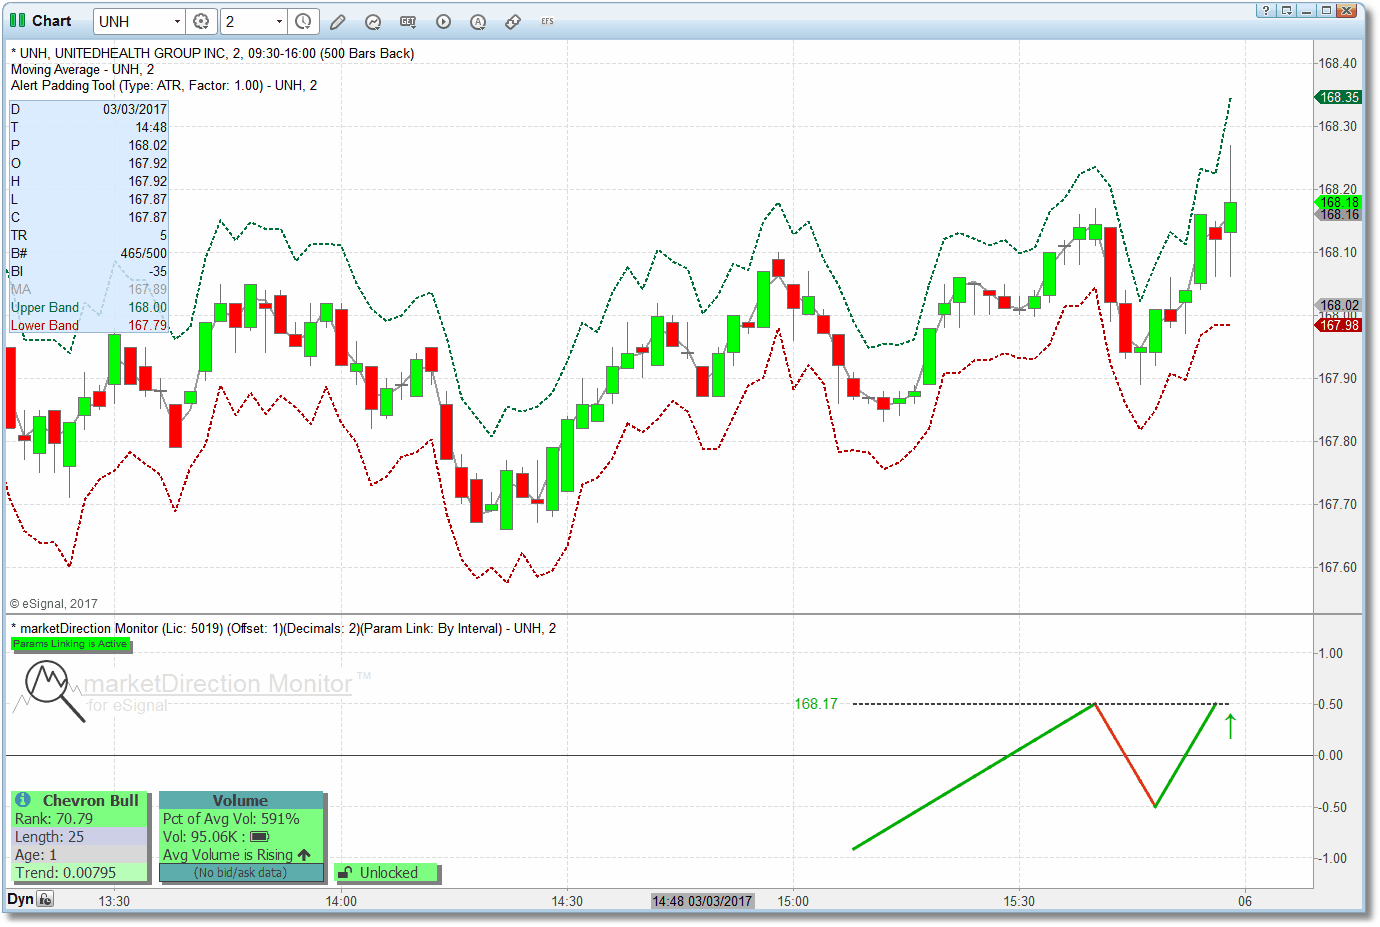The width and height of the screenshot is (1380, 927).
Task: Open the symbol settings gear beside UNH
Action: click(201, 21)
